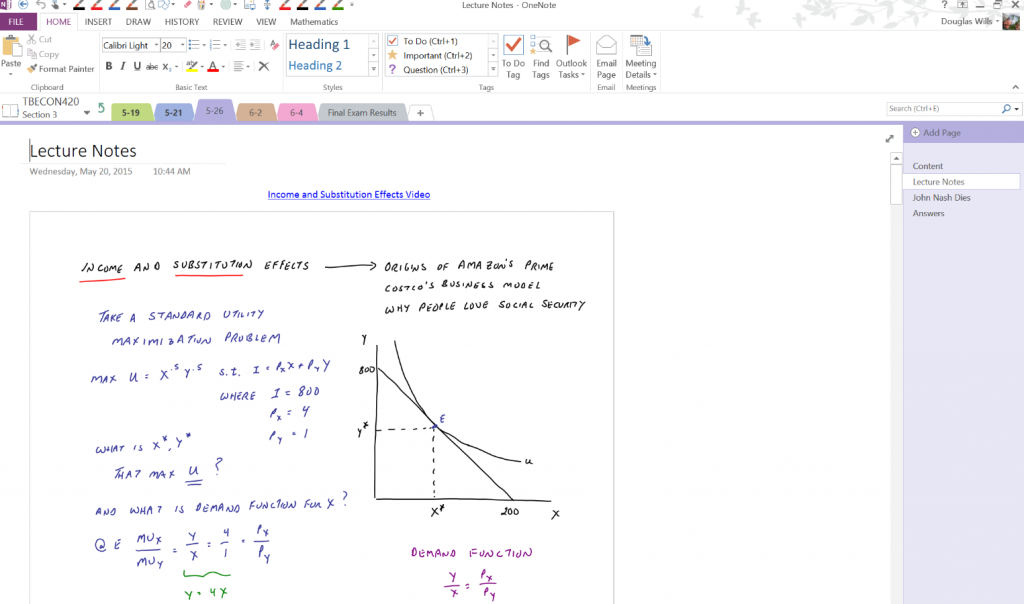
Task: Open the font size dropdown
Action: point(180,45)
